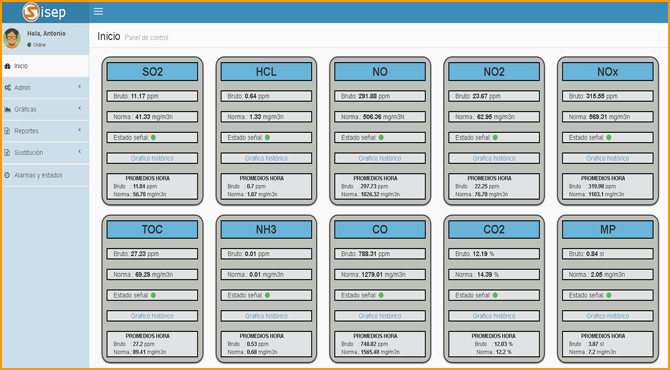The image size is (670, 370).
Task: Click the Sisep logo
Action: click(44, 12)
